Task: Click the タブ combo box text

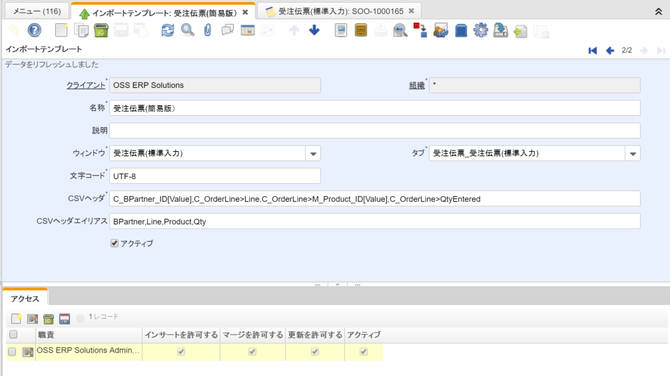Action: (527, 153)
